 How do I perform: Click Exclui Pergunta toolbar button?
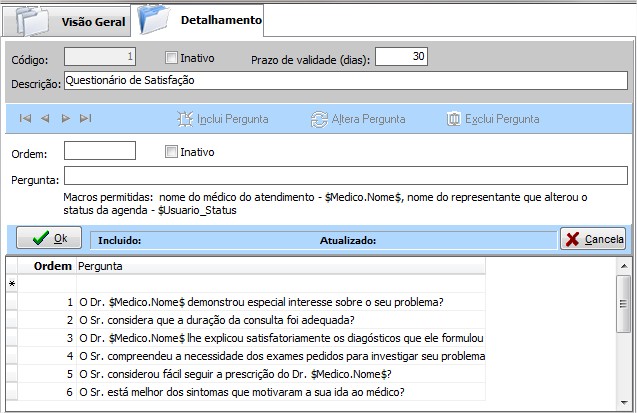[493, 118]
